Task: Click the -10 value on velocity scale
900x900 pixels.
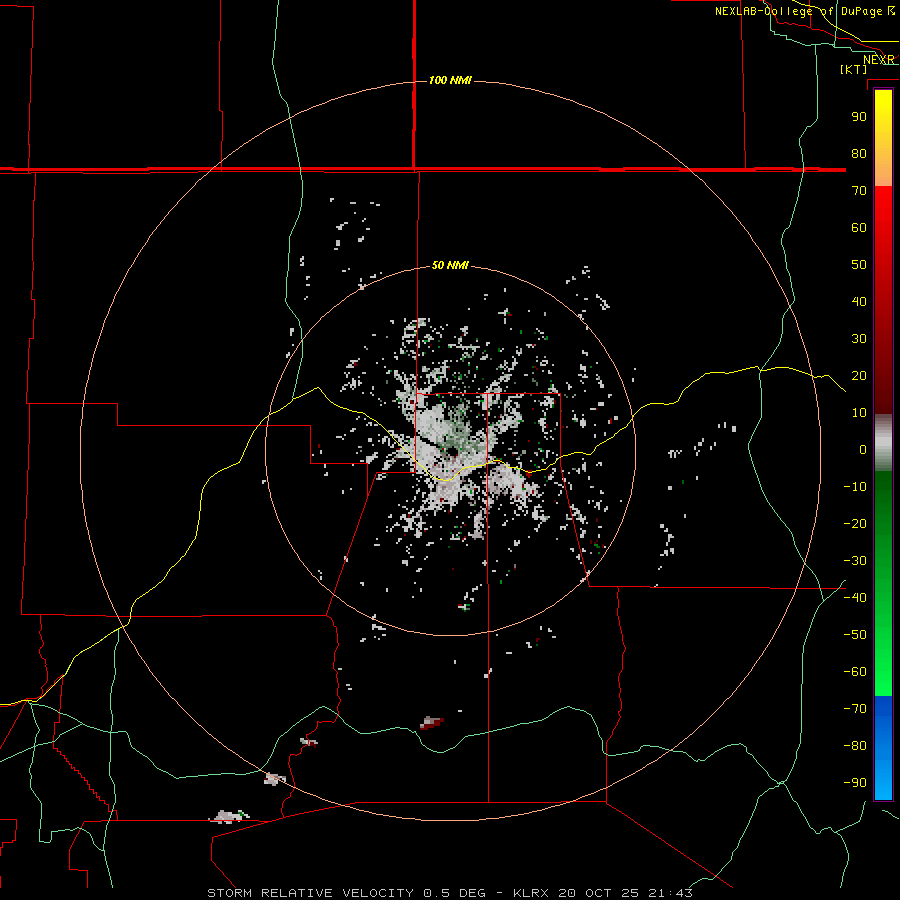Action: tap(855, 487)
